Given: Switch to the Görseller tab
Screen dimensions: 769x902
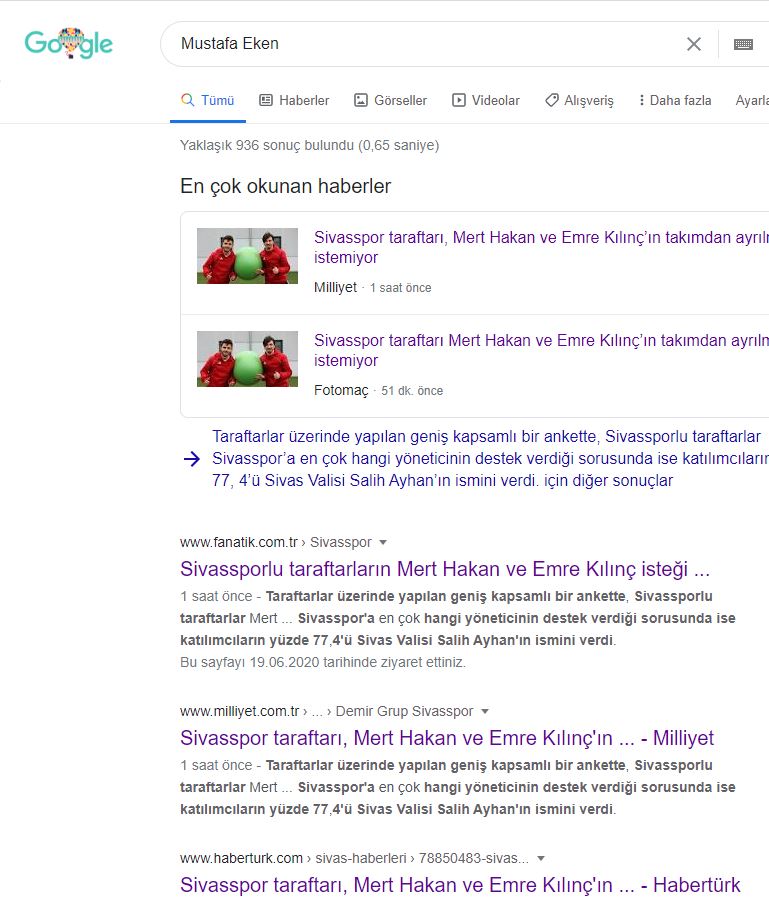Looking at the screenshot, I should (390, 100).
